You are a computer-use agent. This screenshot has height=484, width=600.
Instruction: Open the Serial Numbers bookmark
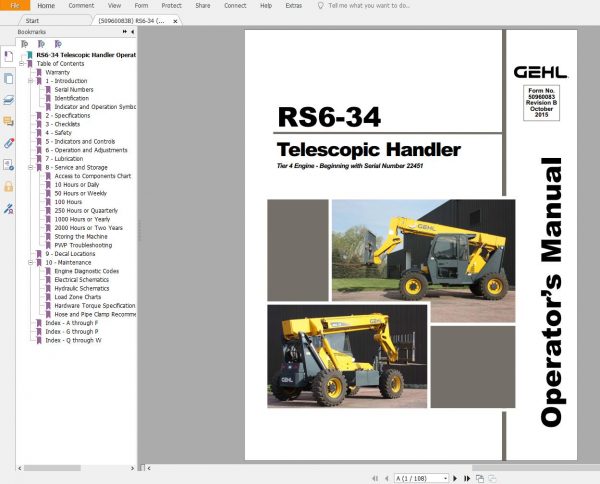coord(74,90)
